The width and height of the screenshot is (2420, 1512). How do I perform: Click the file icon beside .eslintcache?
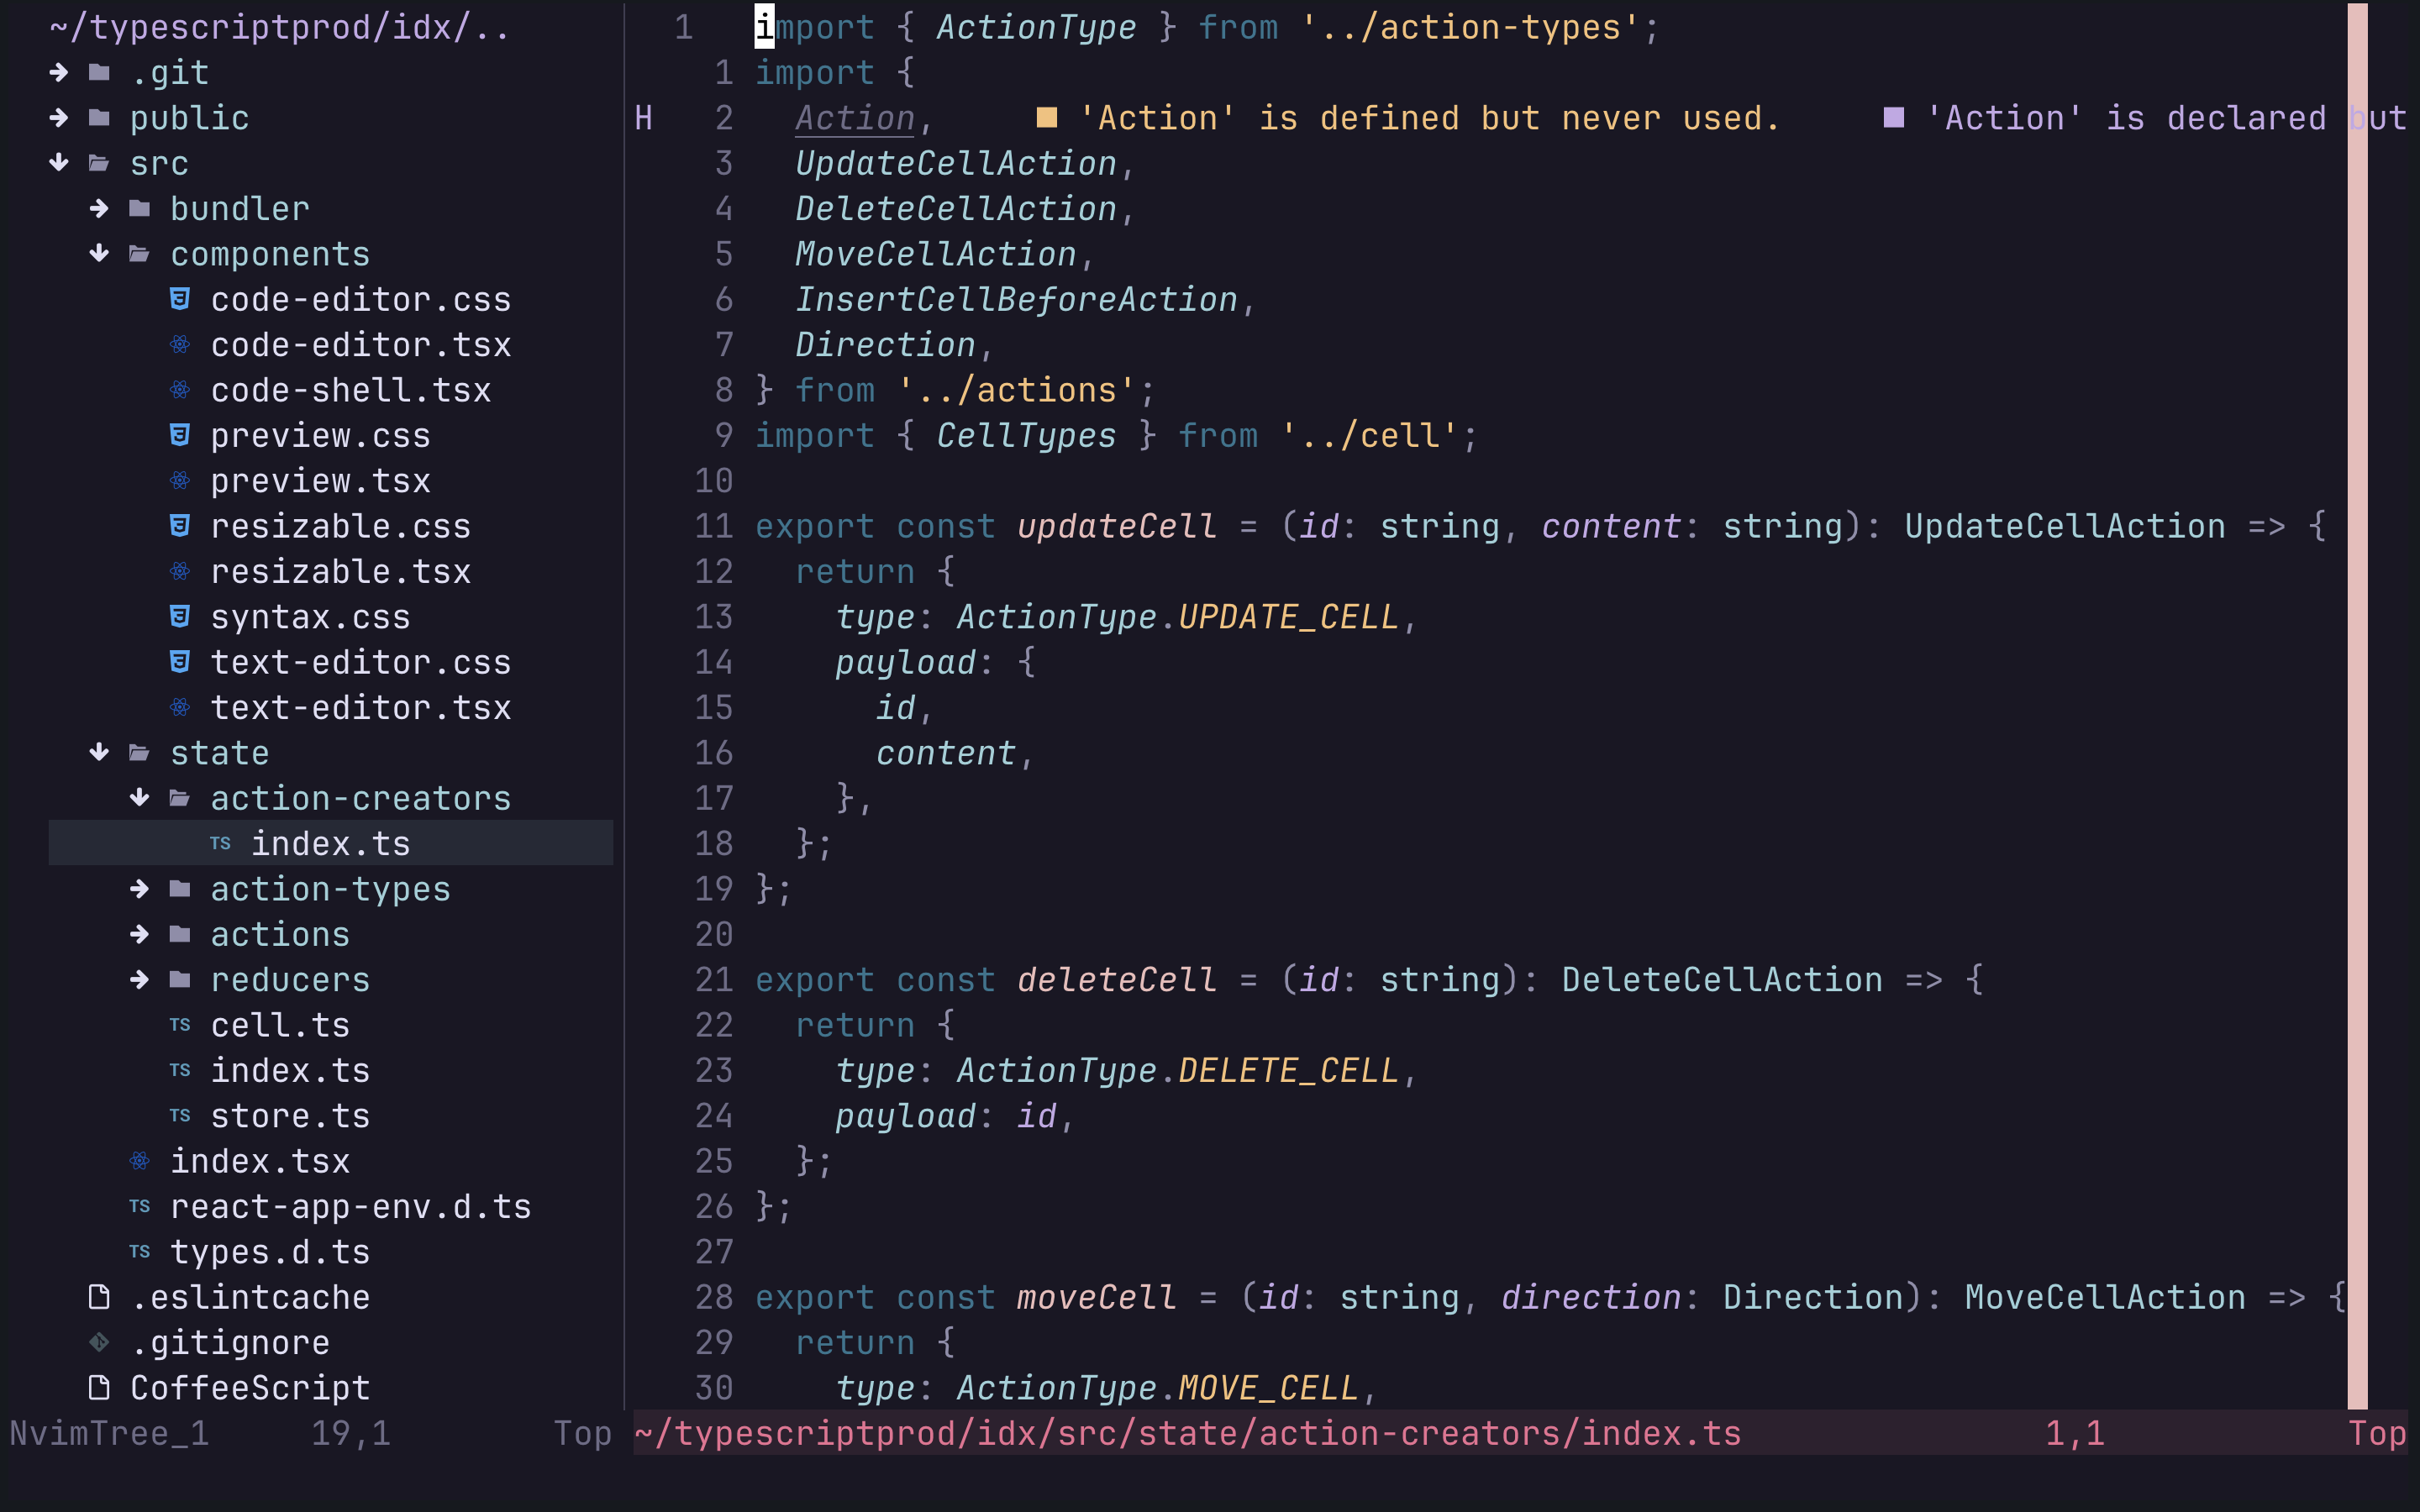(x=99, y=1297)
